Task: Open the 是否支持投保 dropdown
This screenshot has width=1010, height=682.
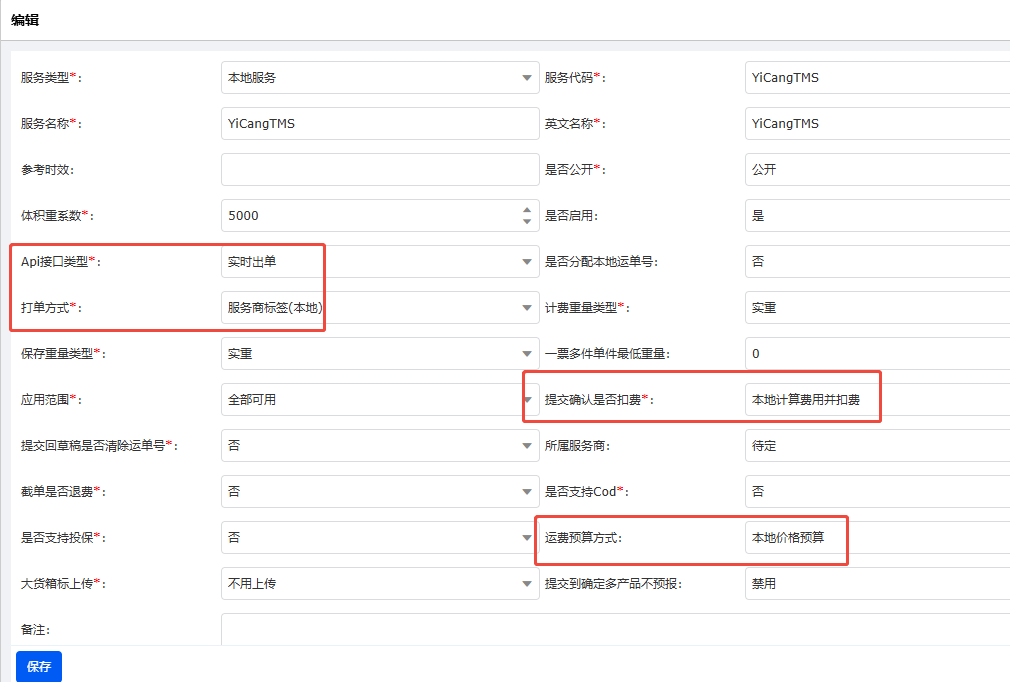Action: 379,538
